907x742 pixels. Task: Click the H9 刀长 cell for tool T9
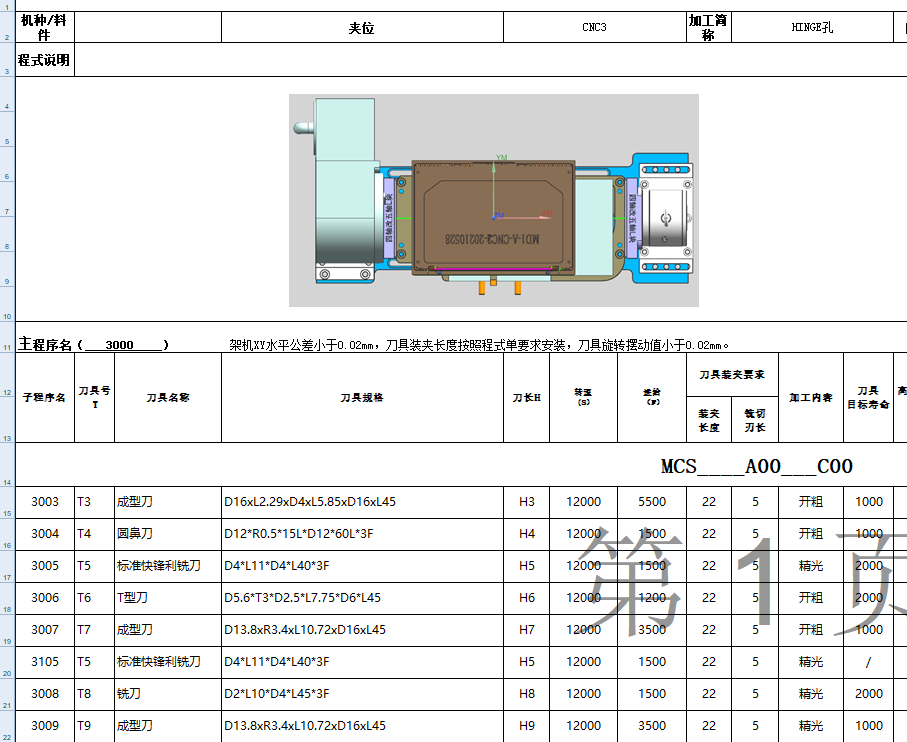[x=525, y=726]
